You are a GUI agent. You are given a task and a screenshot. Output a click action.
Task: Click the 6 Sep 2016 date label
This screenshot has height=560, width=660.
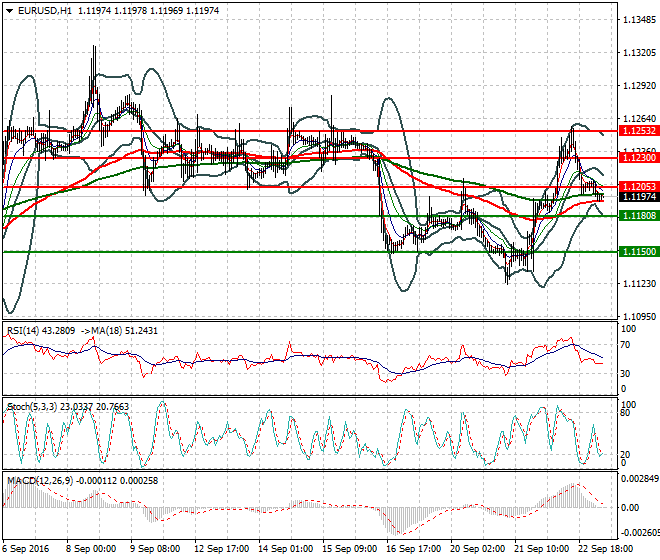coord(26,549)
